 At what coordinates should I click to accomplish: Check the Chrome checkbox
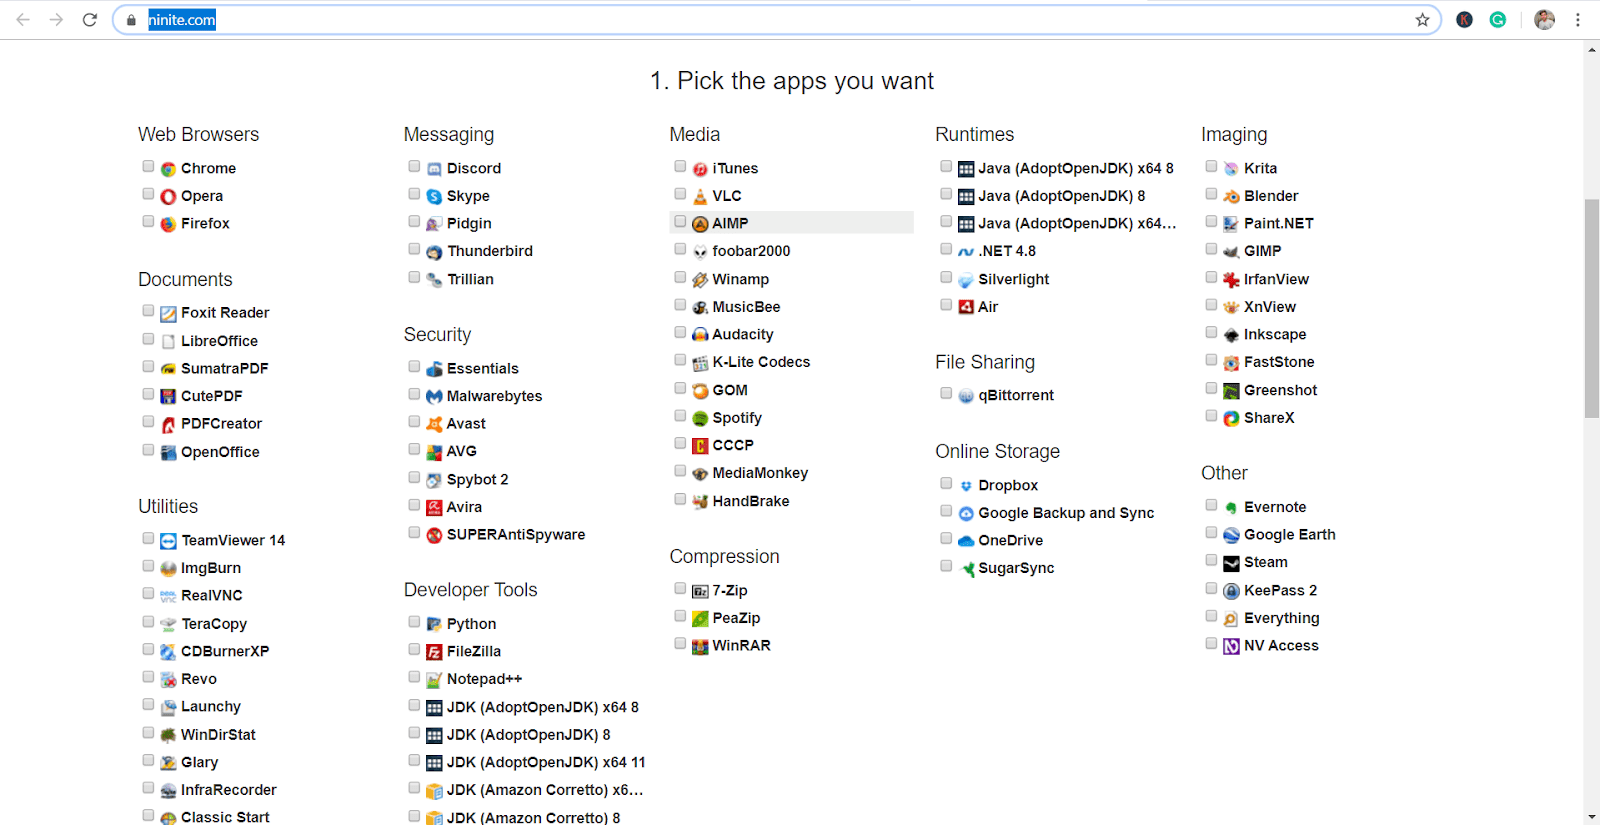coord(148,167)
